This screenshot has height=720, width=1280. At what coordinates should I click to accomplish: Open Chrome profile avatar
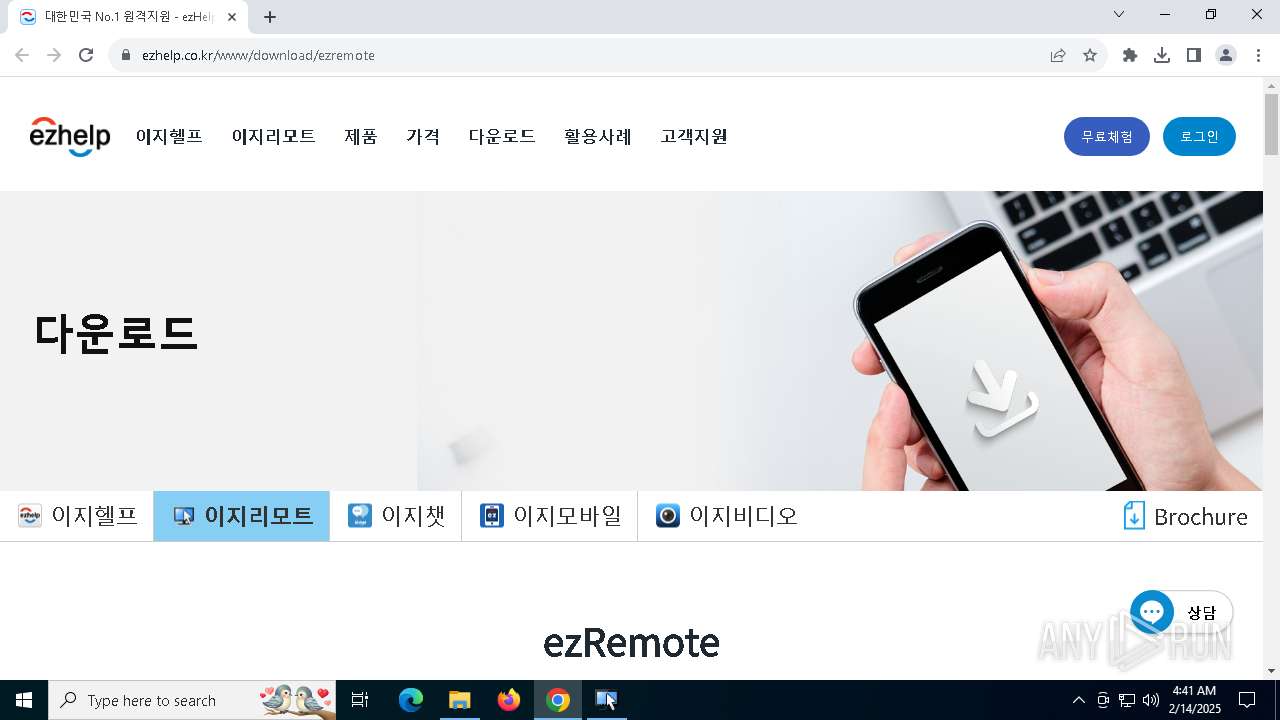[1226, 55]
